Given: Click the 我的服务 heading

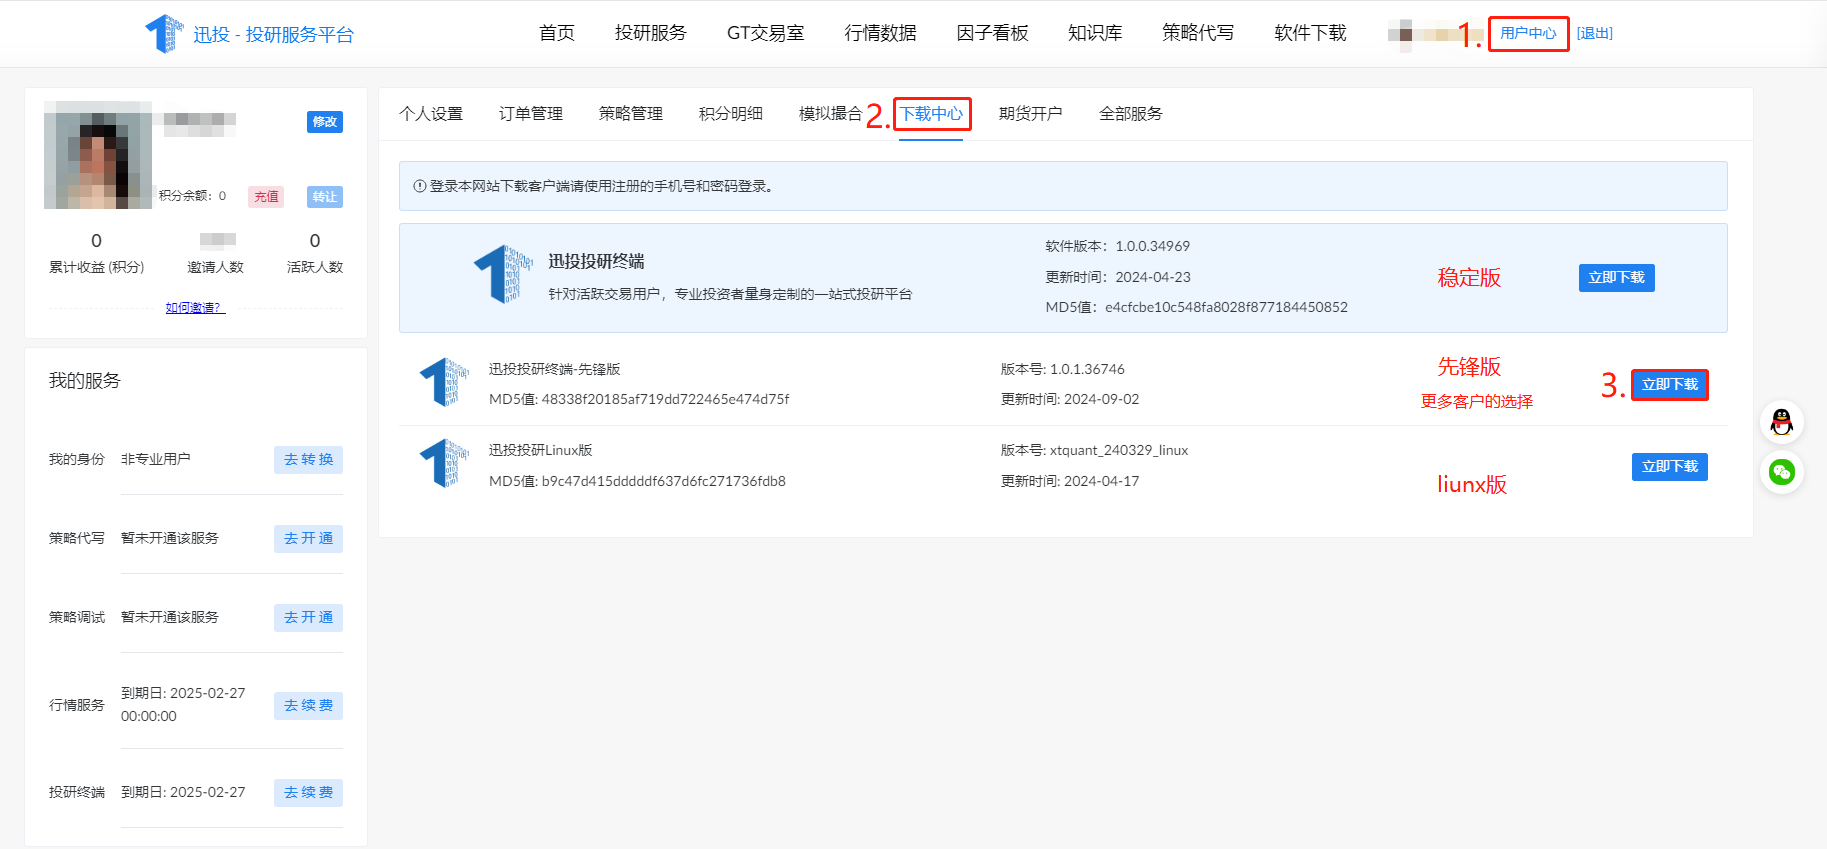Looking at the screenshot, I should point(85,381).
